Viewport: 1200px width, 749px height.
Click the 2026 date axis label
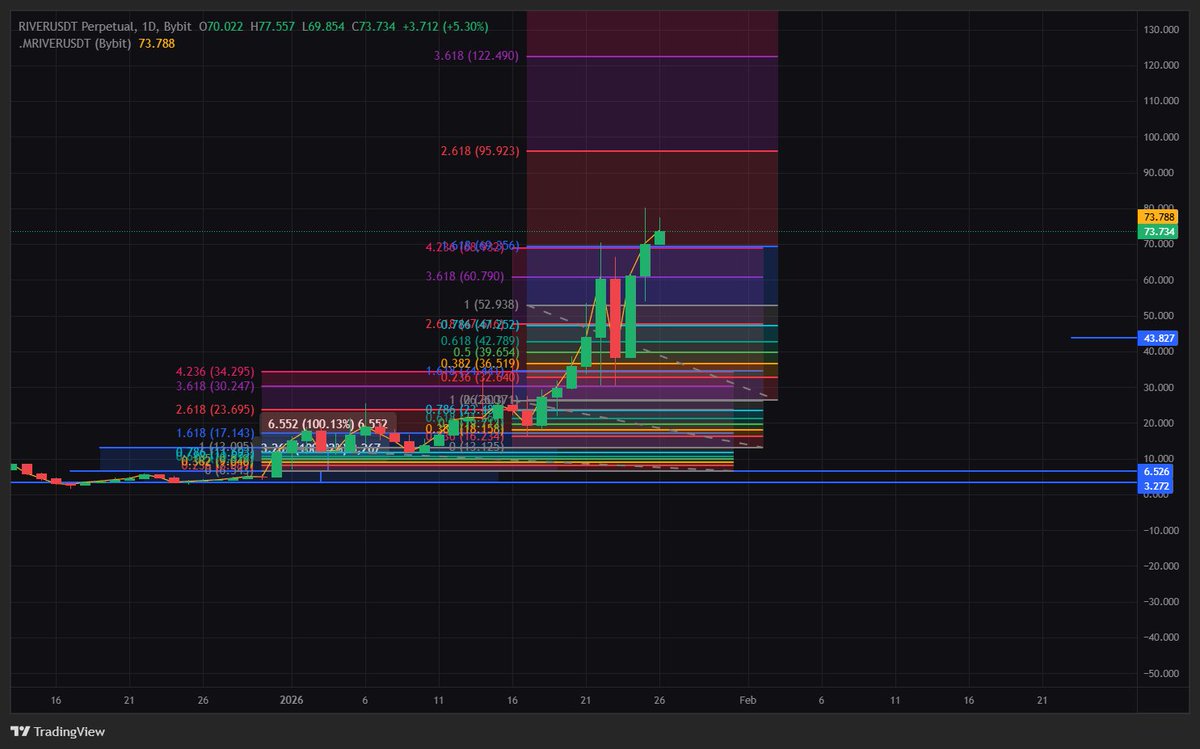(x=291, y=701)
